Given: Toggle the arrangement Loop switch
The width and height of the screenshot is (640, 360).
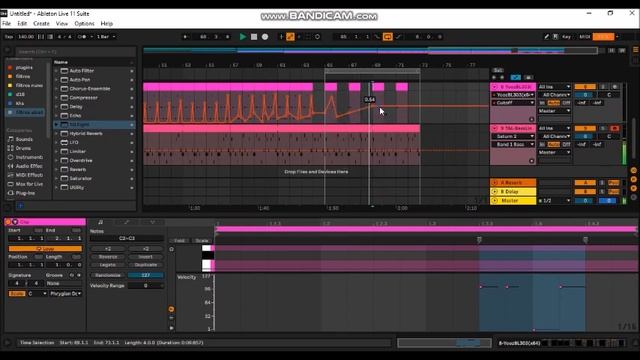Looking at the screenshot, I should [x=388, y=37].
